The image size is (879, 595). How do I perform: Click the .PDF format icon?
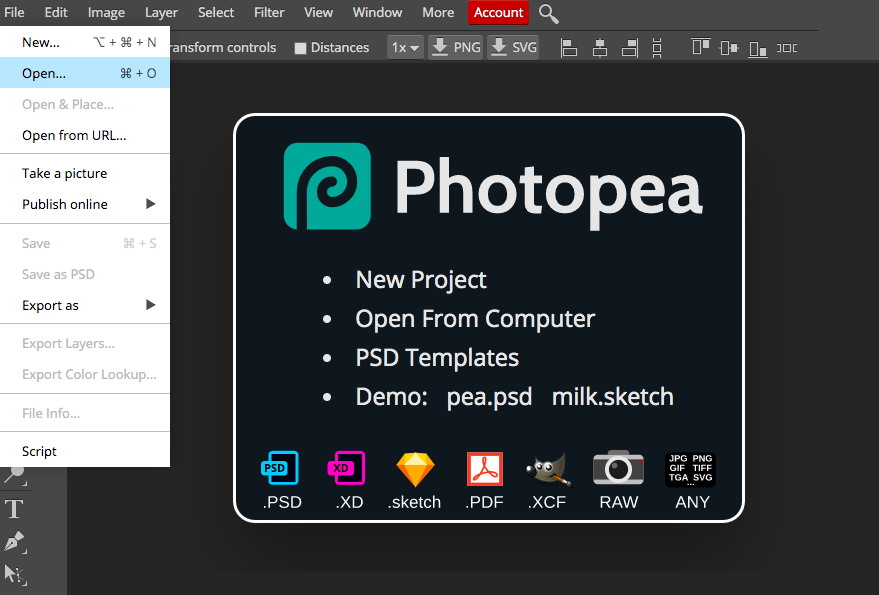485,469
